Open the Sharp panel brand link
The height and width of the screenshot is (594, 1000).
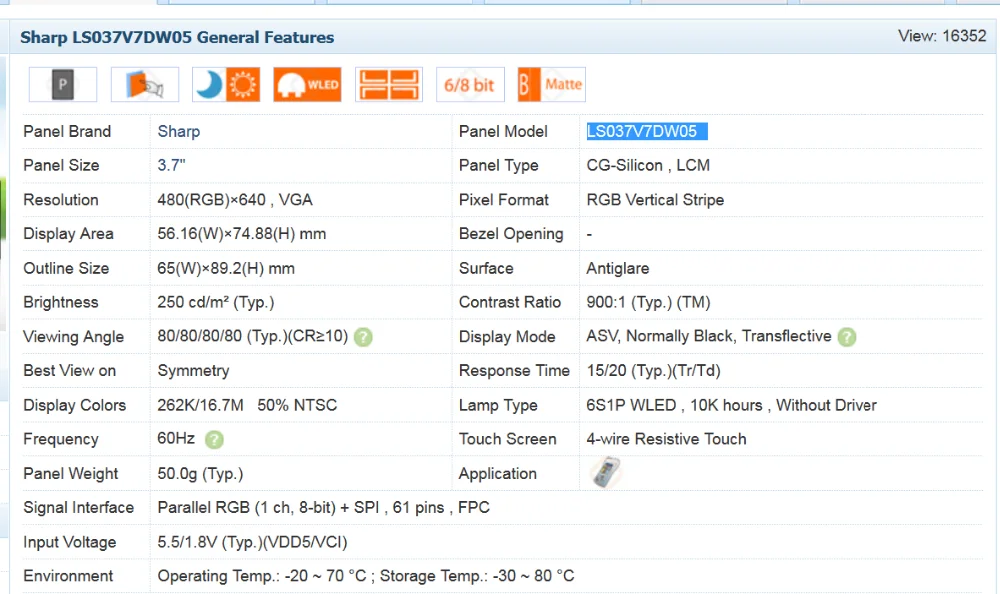(179, 131)
